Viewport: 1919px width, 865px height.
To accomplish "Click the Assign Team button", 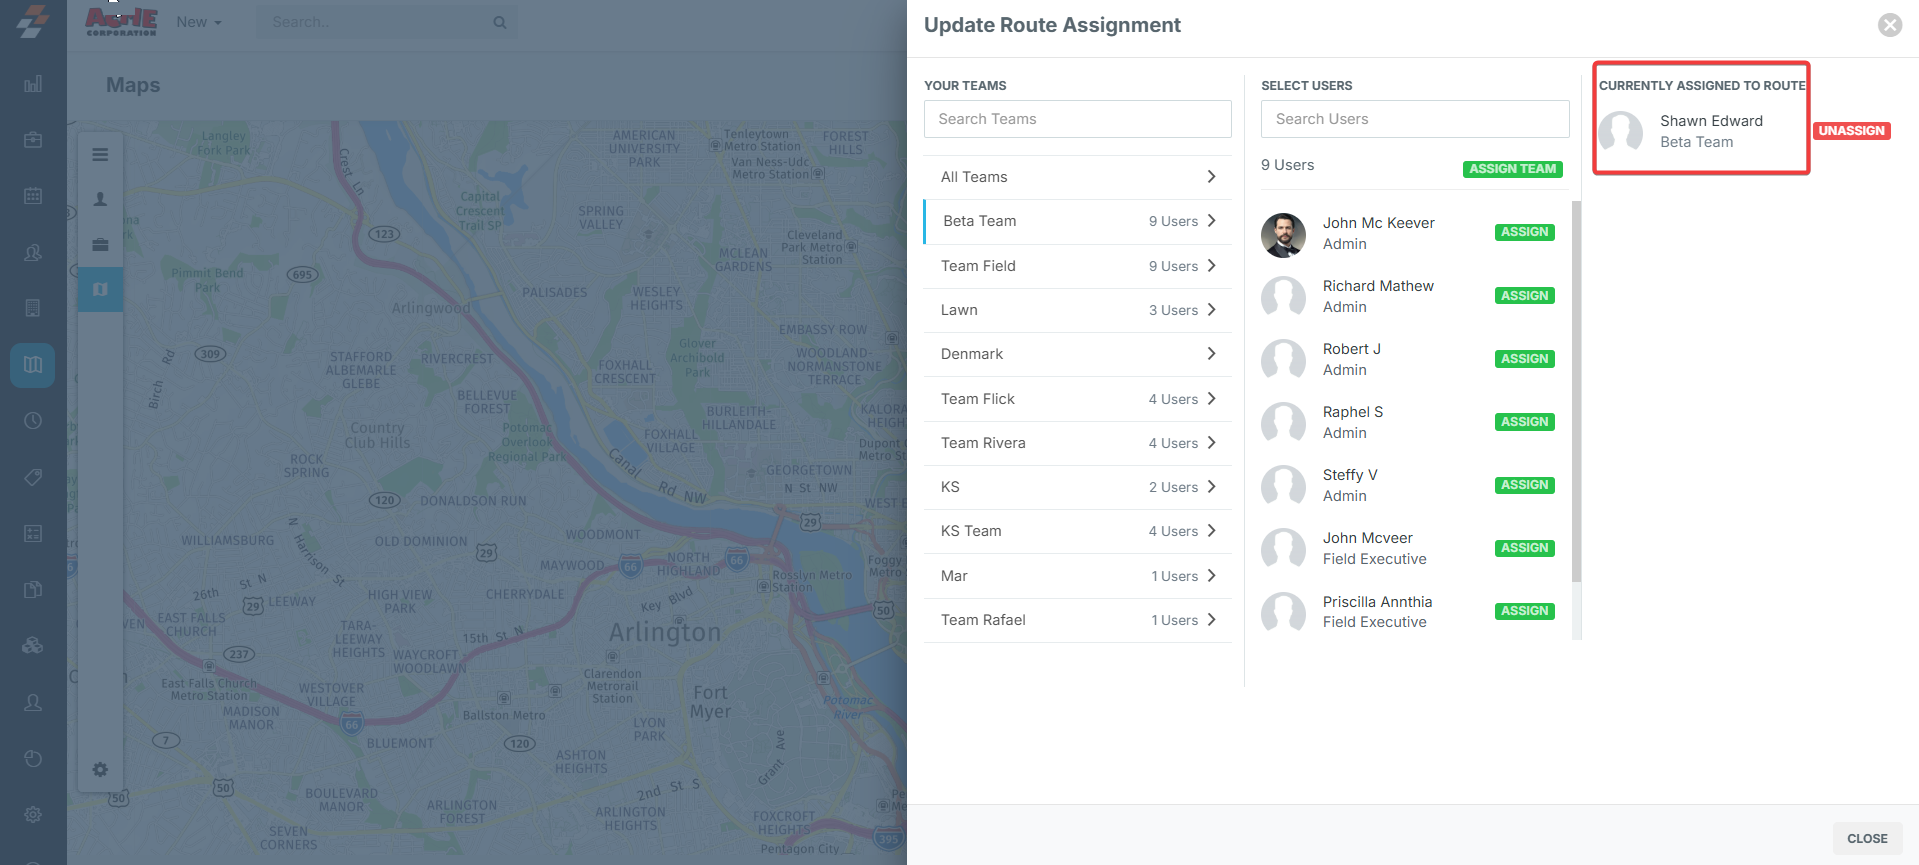I will pos(1513,169).
